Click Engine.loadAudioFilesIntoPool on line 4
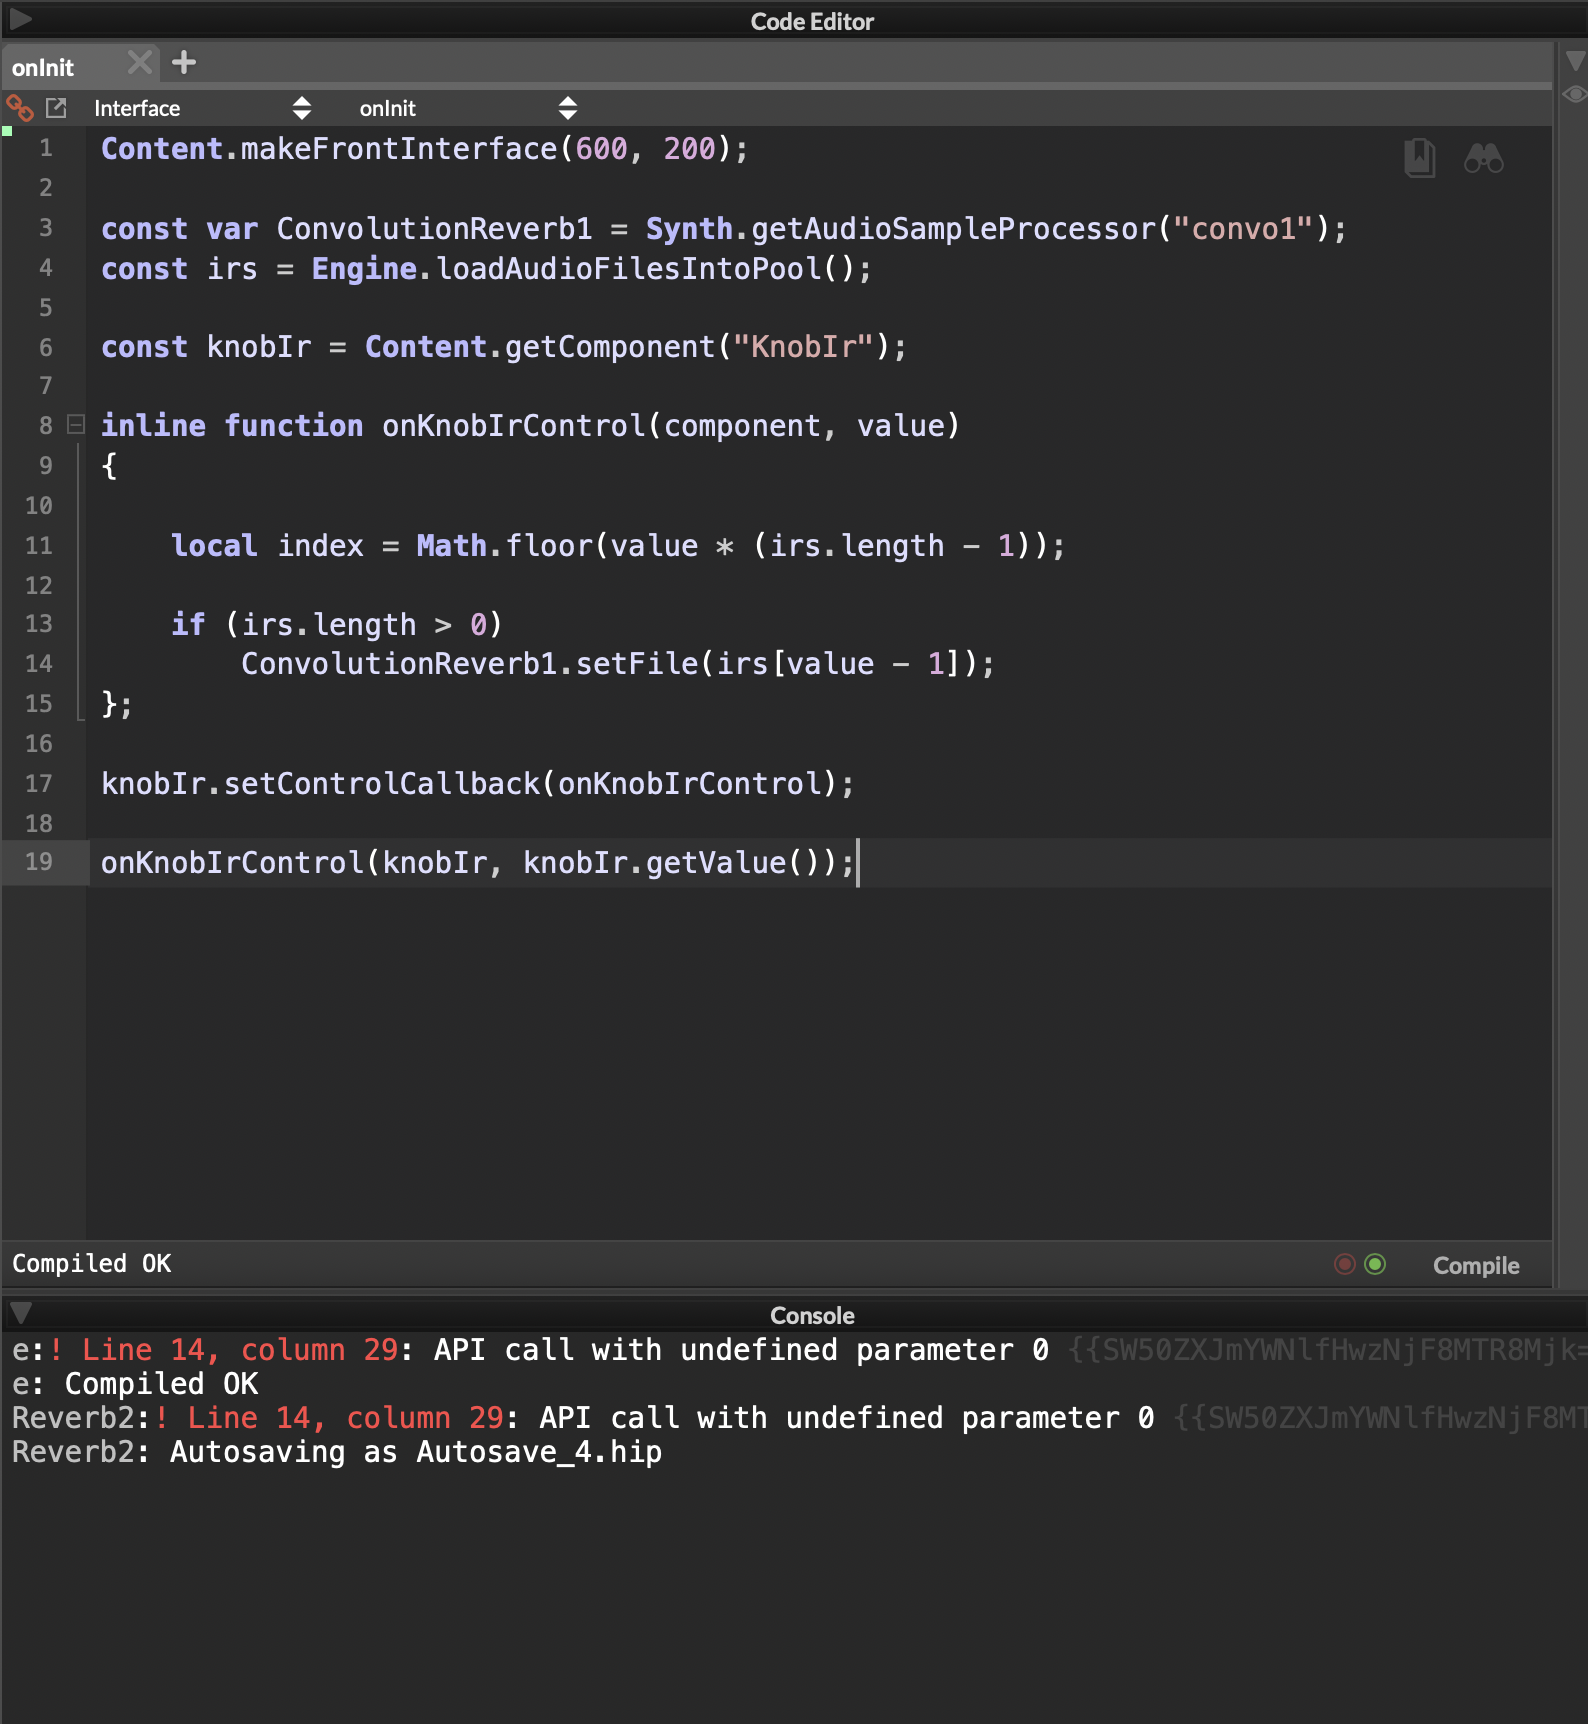The image size is (1588, 1724). [567, 268]
